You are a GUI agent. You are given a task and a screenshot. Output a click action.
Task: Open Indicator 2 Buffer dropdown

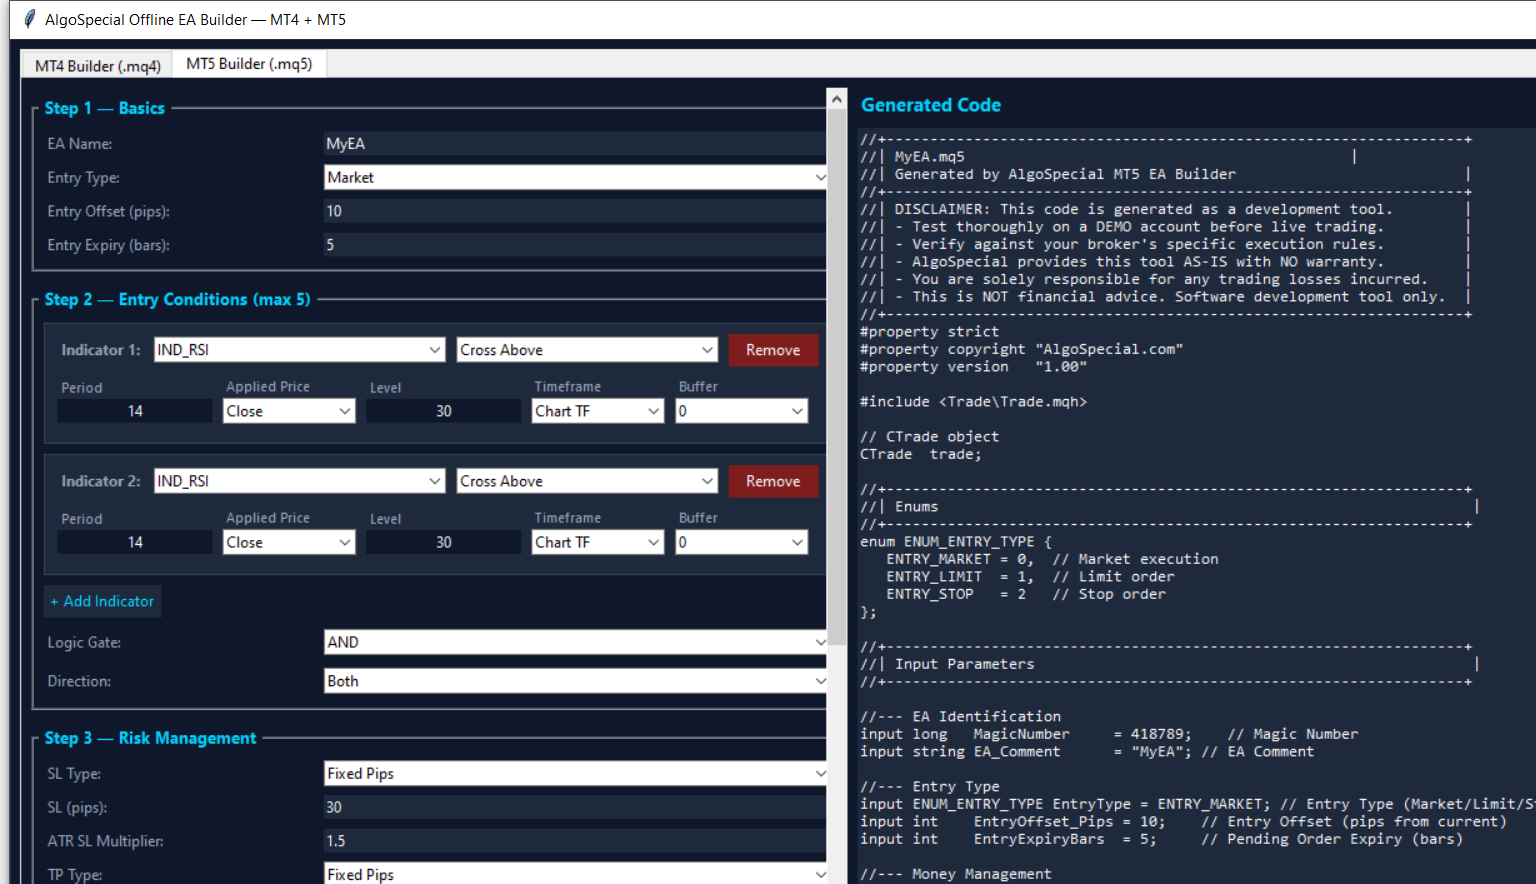coord(741,542)
